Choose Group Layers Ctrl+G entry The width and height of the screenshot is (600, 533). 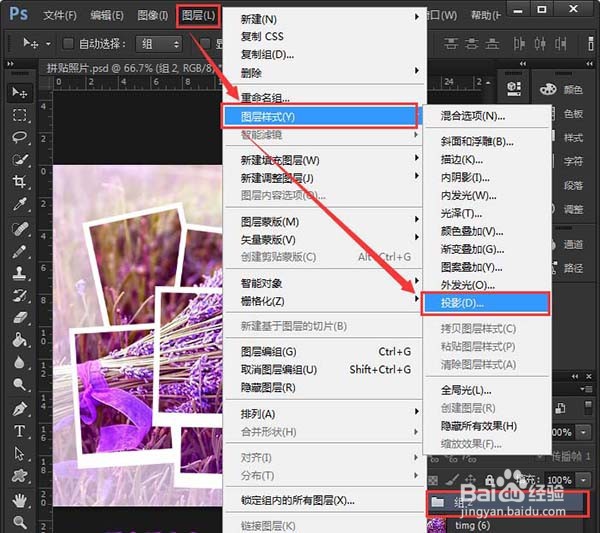(324, 352)
